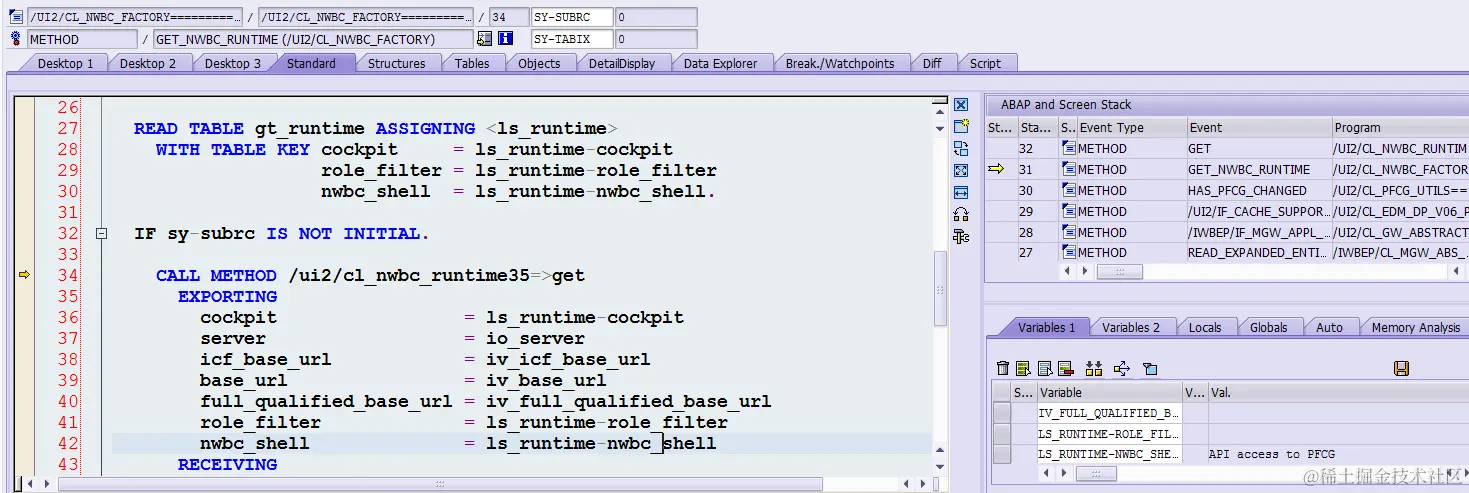Click the blue information icon in header
1469x493 pixels.
click(506, 39)
